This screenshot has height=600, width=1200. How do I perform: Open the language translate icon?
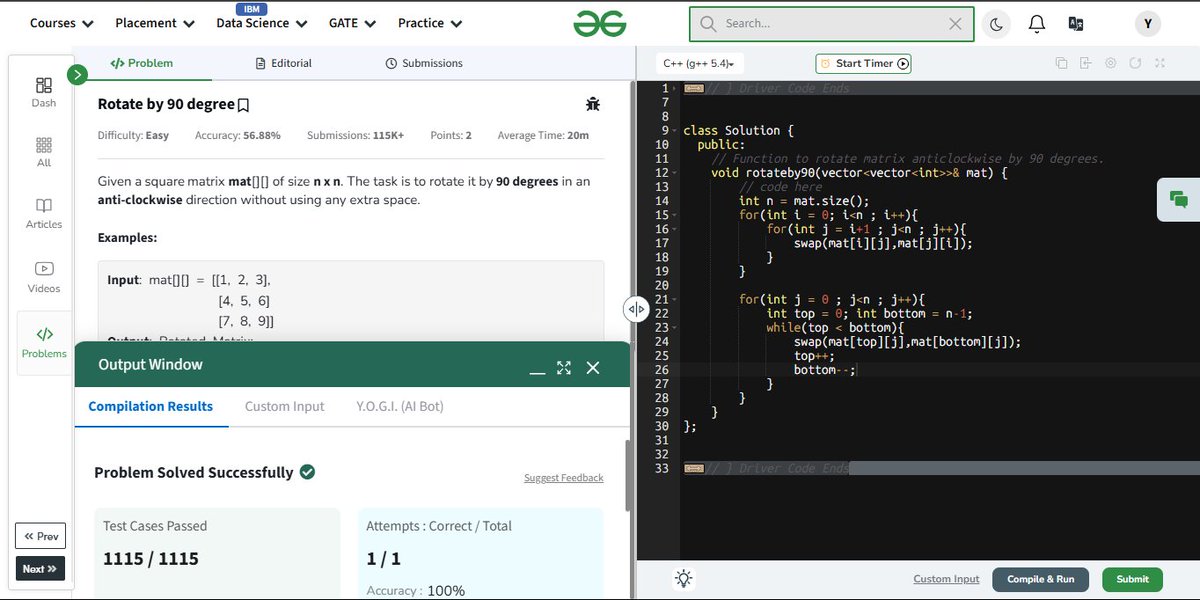1076,23
